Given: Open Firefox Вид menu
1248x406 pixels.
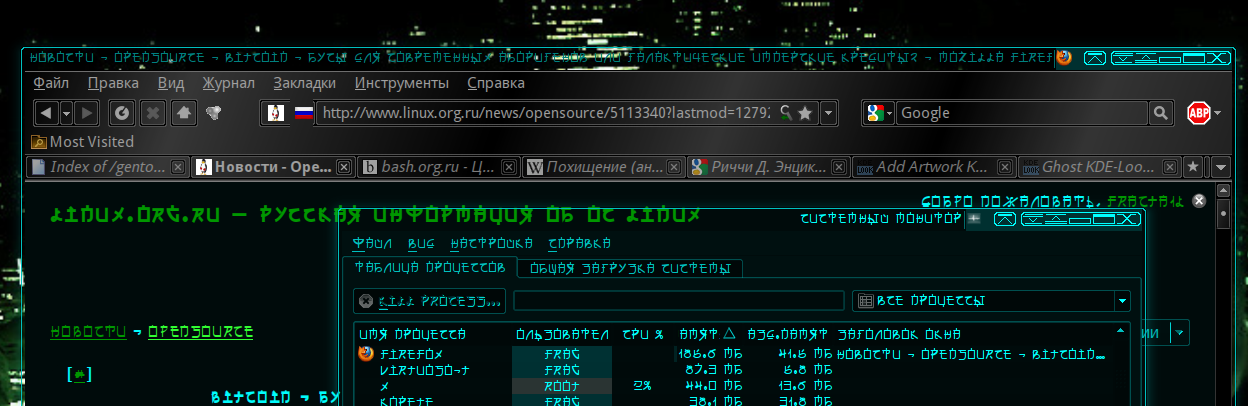Looking at the screenshot, I should click(171, 83).
